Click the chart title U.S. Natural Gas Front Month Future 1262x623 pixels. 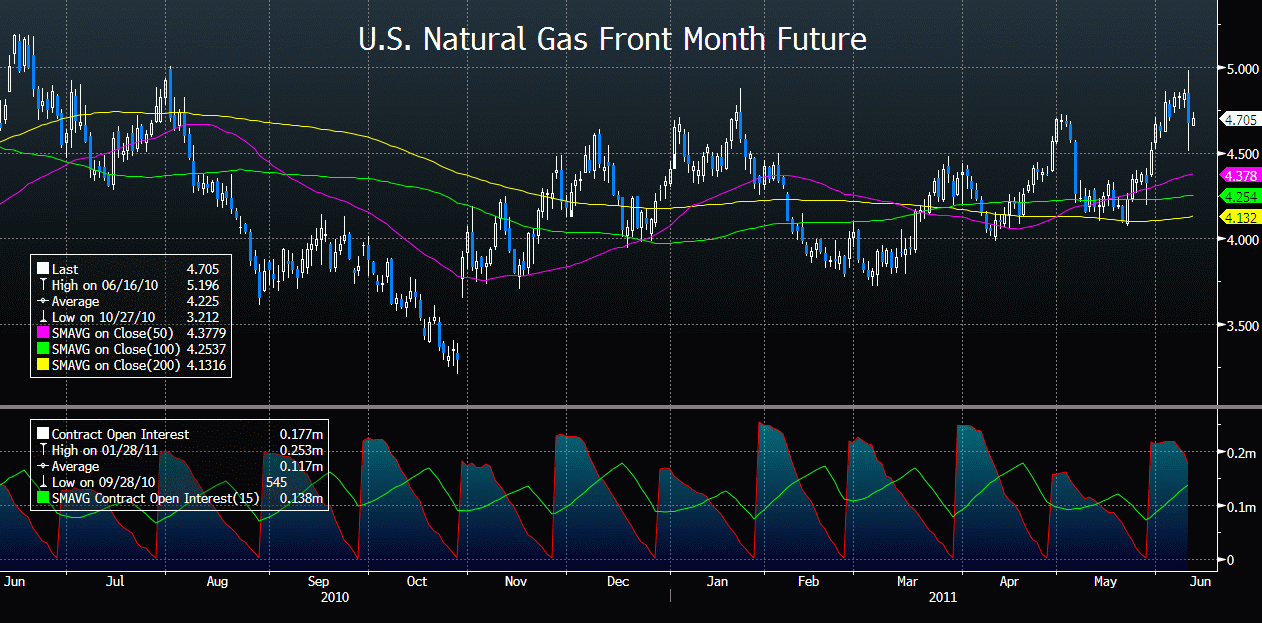tap(612, 40)
